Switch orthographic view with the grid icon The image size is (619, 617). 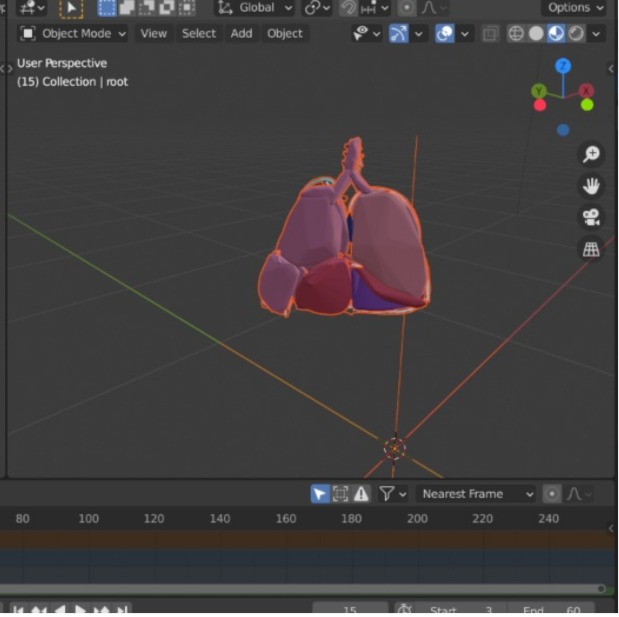(591, 249)
